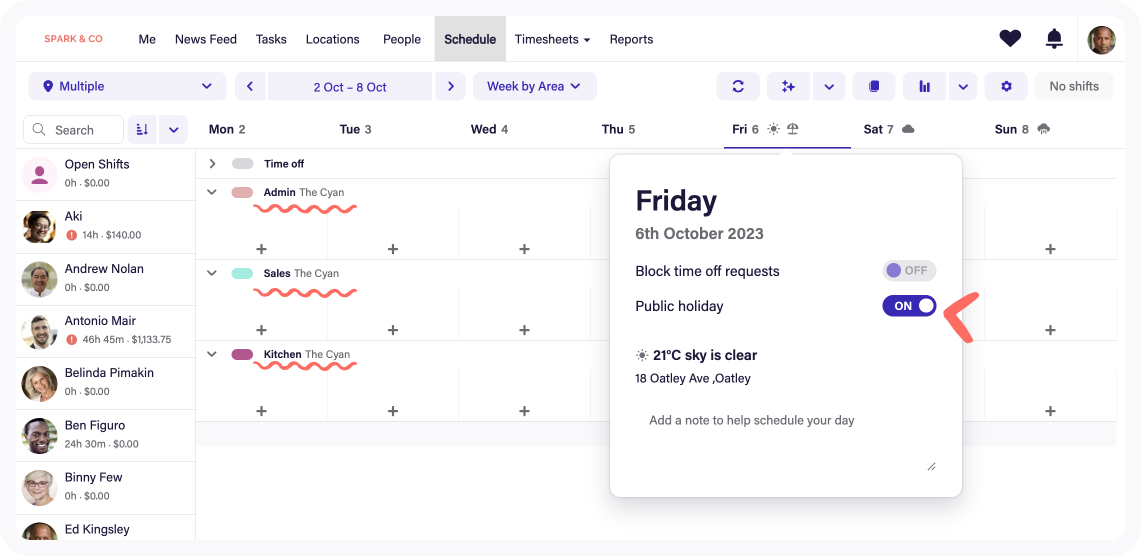The height and width of the screenshot is (556, 1141).
Task: Click the sparkle auto-schedule icon
Action: click(788, 86)
